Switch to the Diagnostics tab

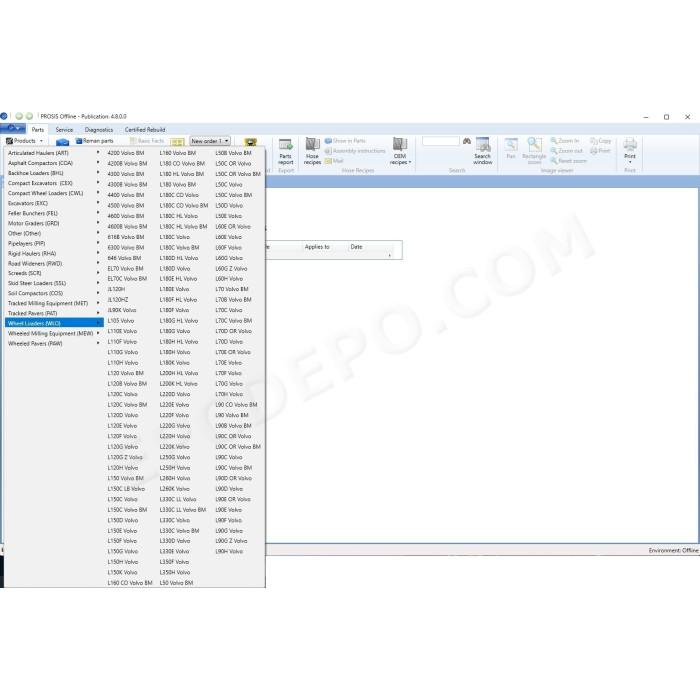click(99, 129)
